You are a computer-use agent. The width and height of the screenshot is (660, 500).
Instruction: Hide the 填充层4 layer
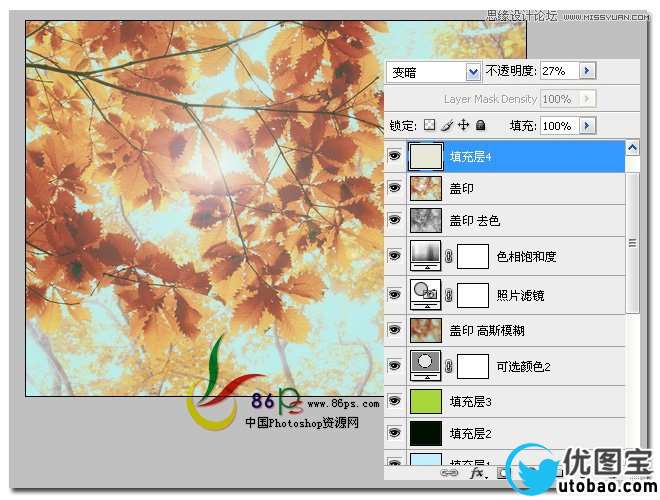pos(394,156)
